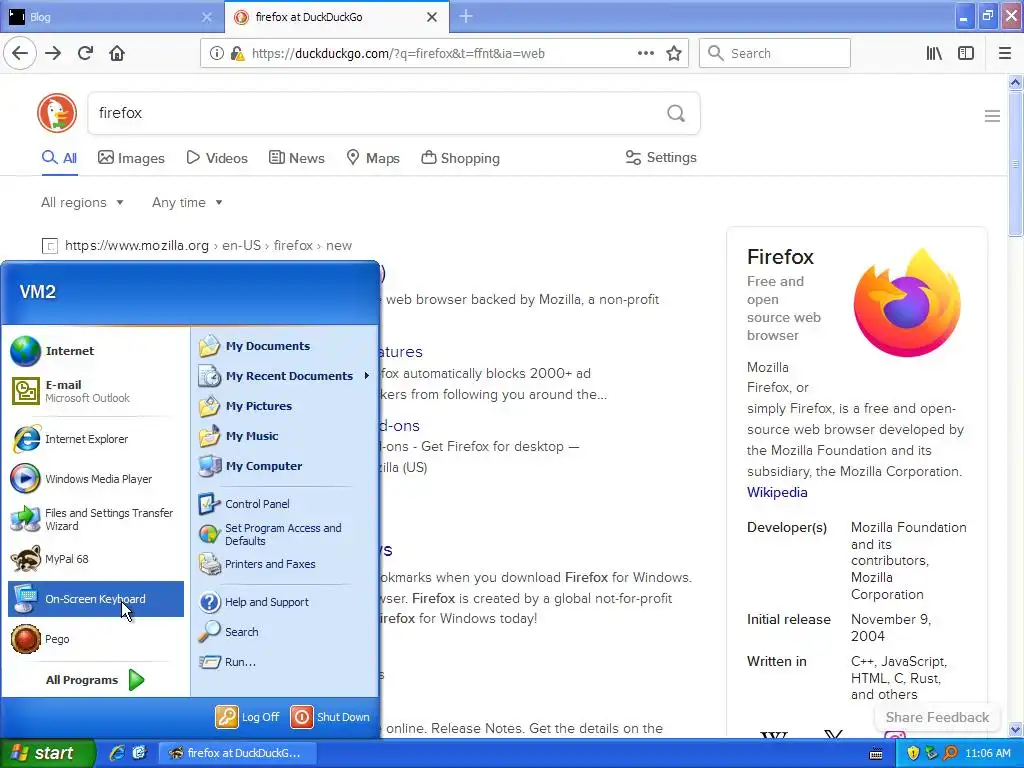Open DuckDuckGo Settings
The image size is (1024, 768).
click(661, 157)
